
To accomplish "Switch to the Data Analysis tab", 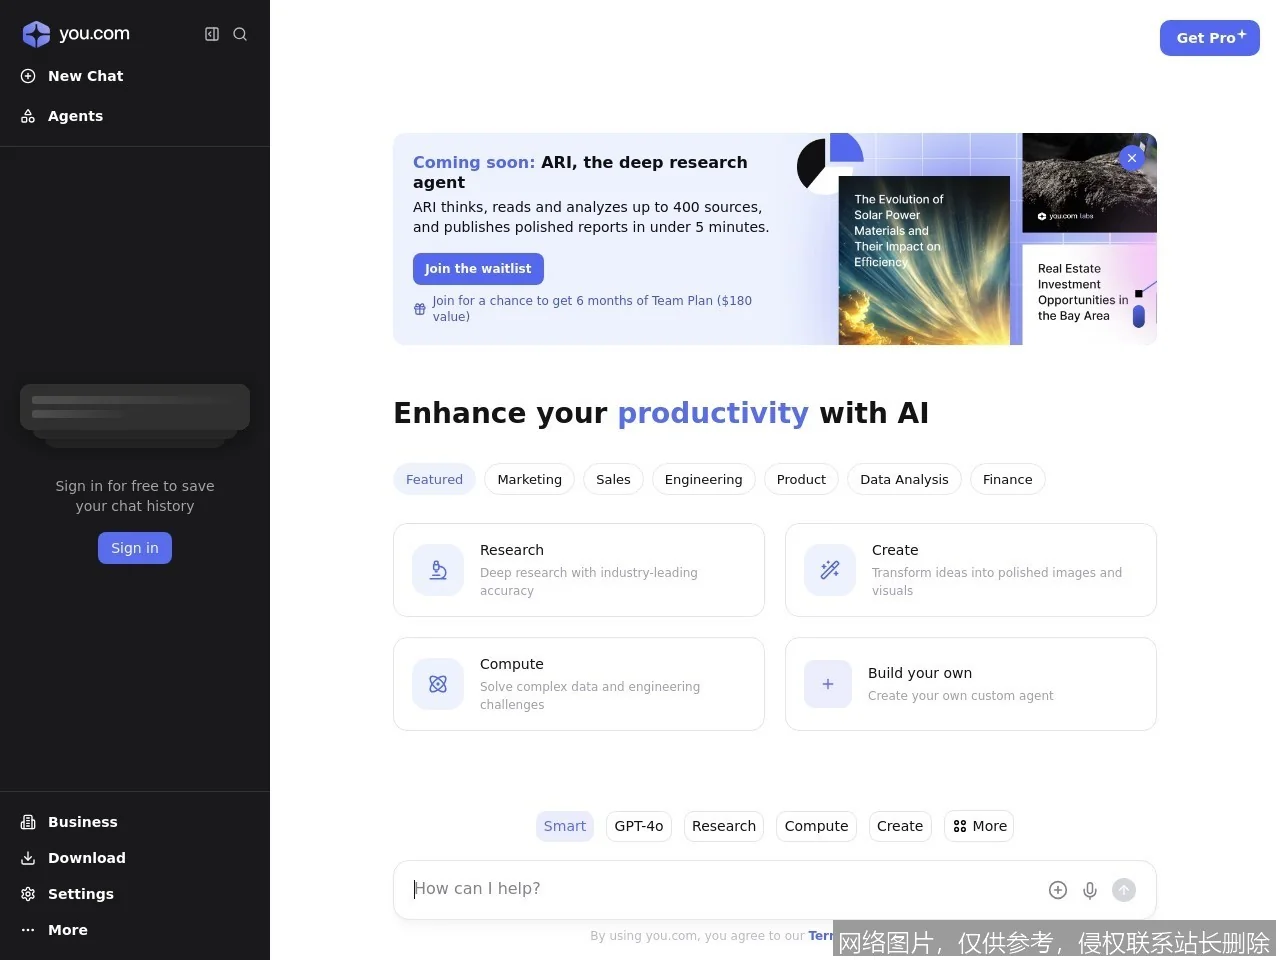I will click(904, 479).
